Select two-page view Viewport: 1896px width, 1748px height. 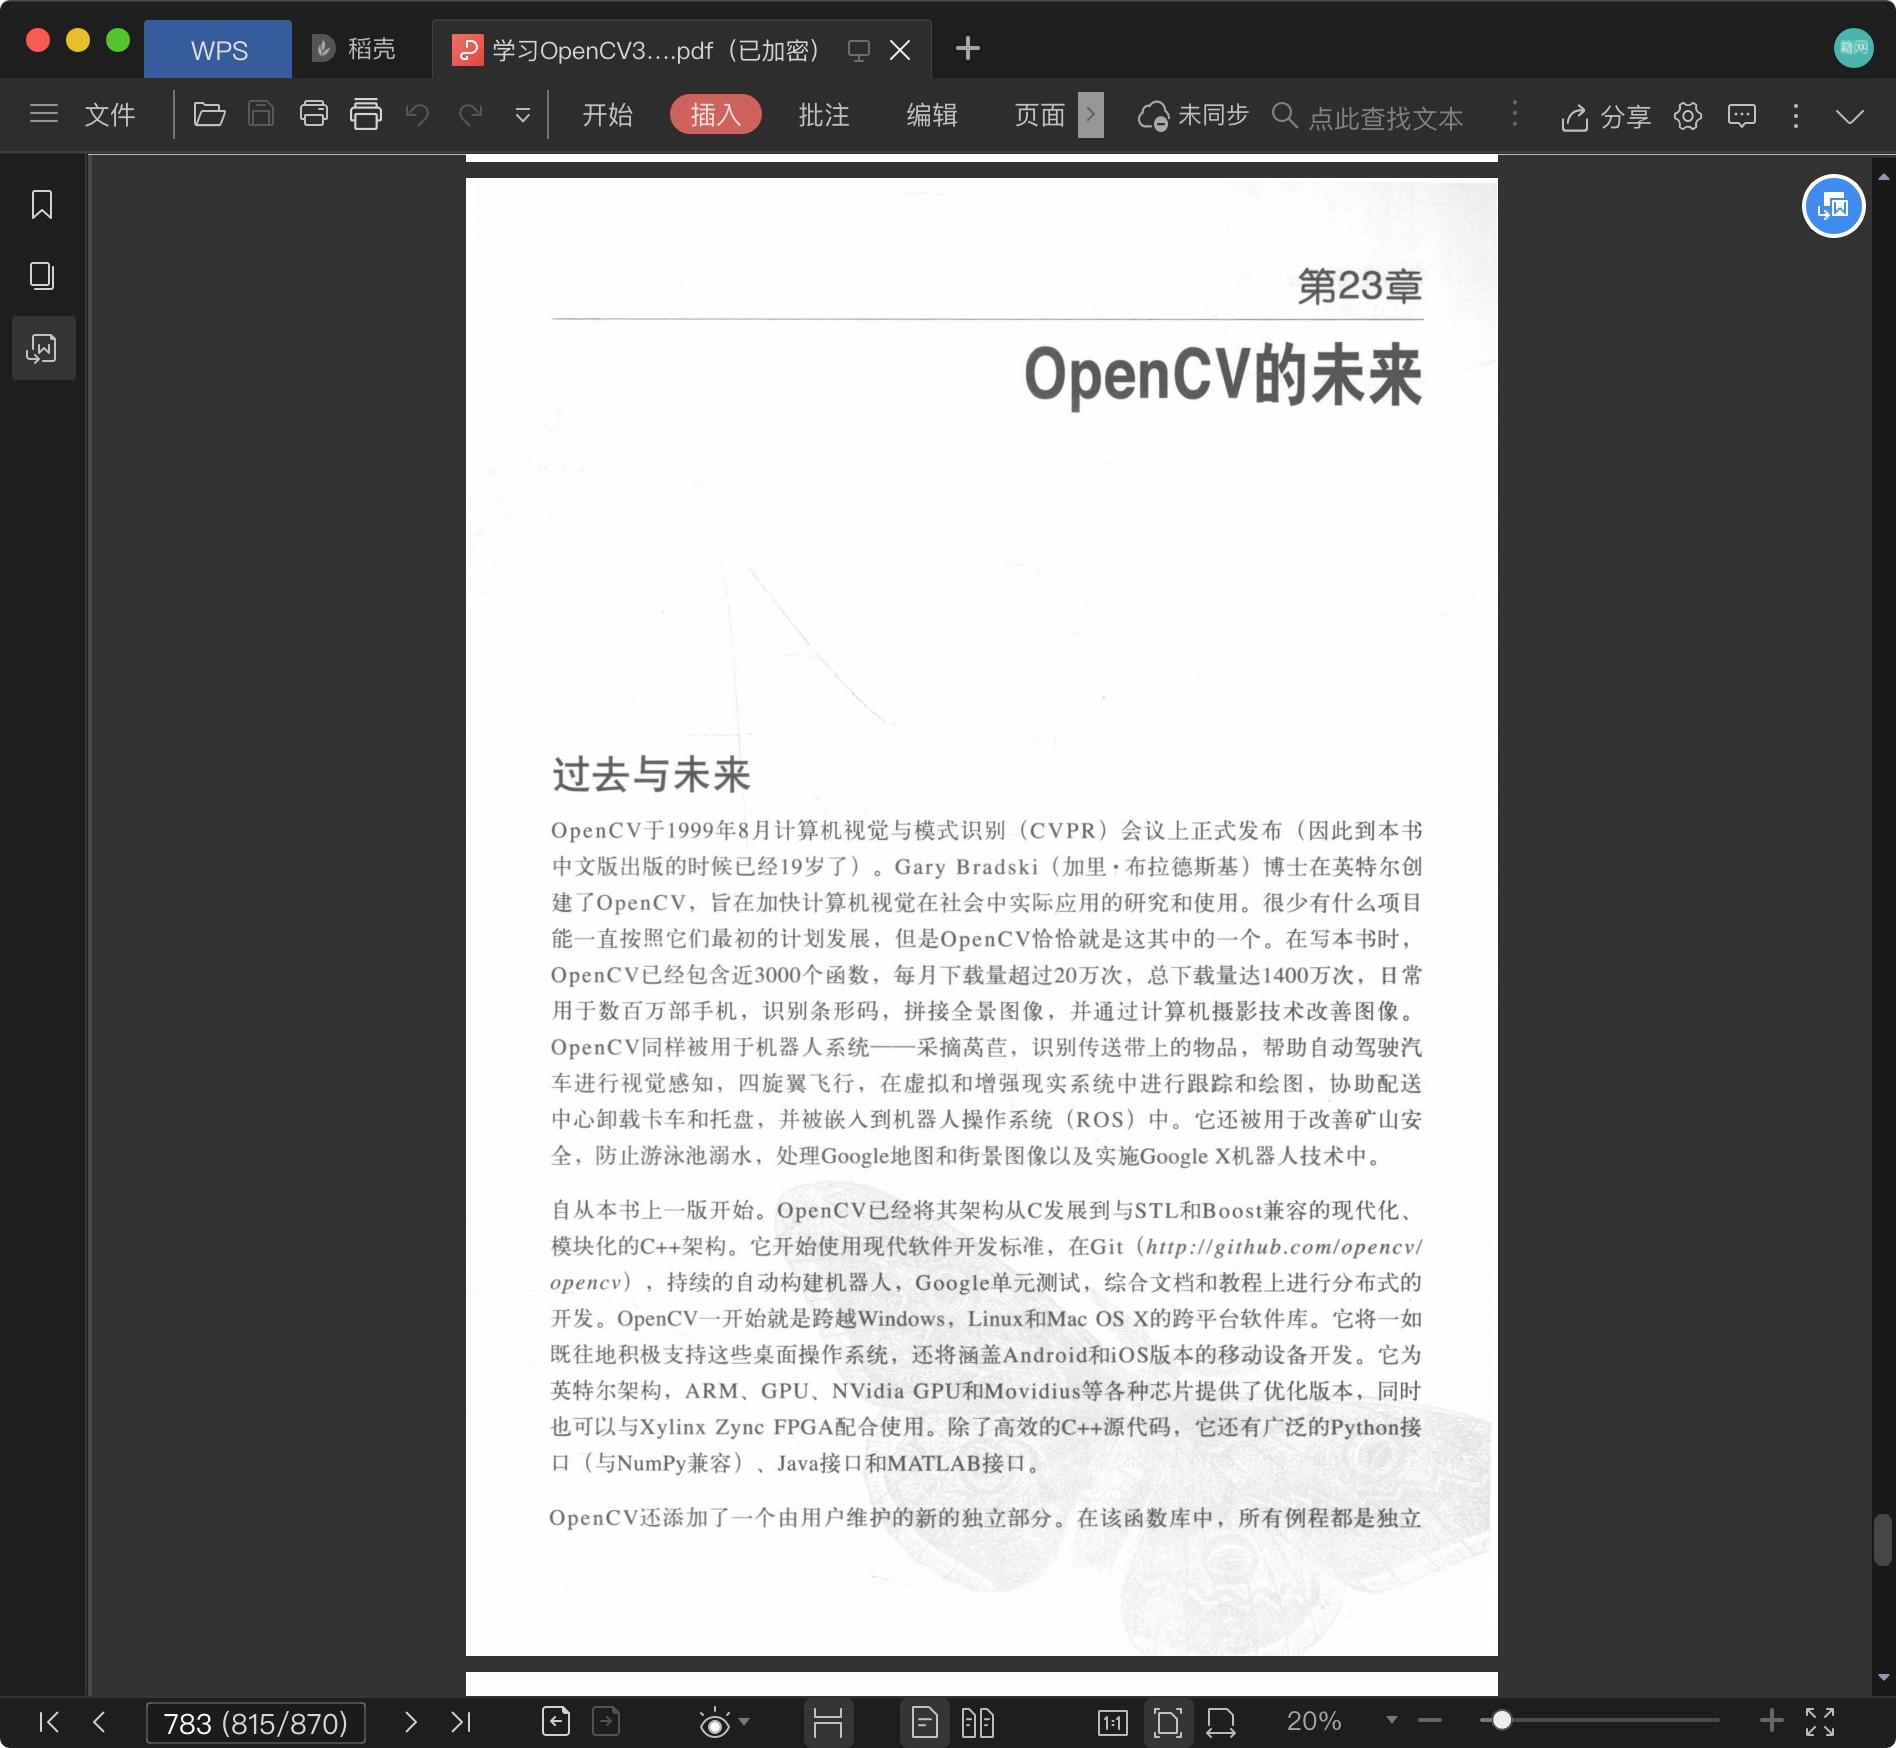tap(977, 1722)
